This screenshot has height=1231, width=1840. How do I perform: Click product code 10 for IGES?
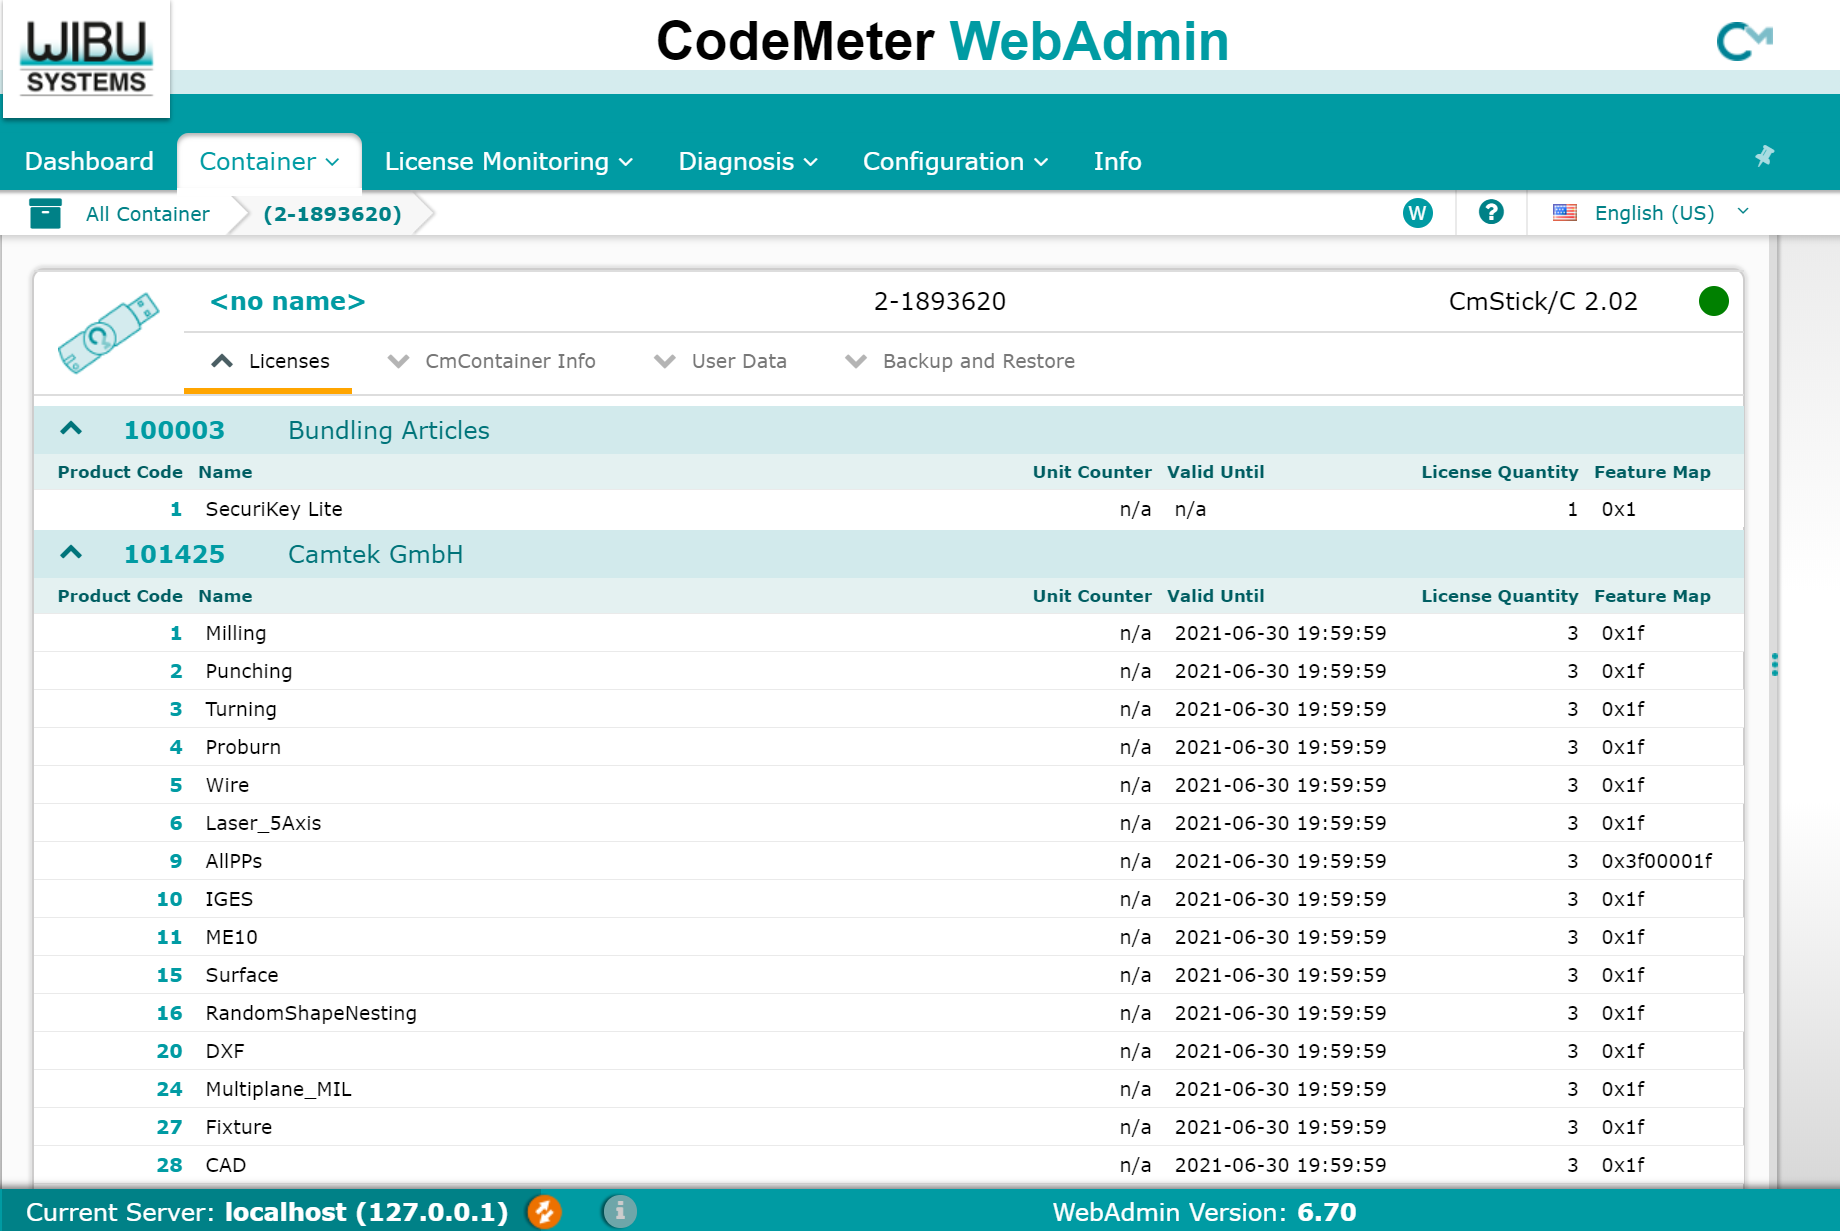pos(169,899)
